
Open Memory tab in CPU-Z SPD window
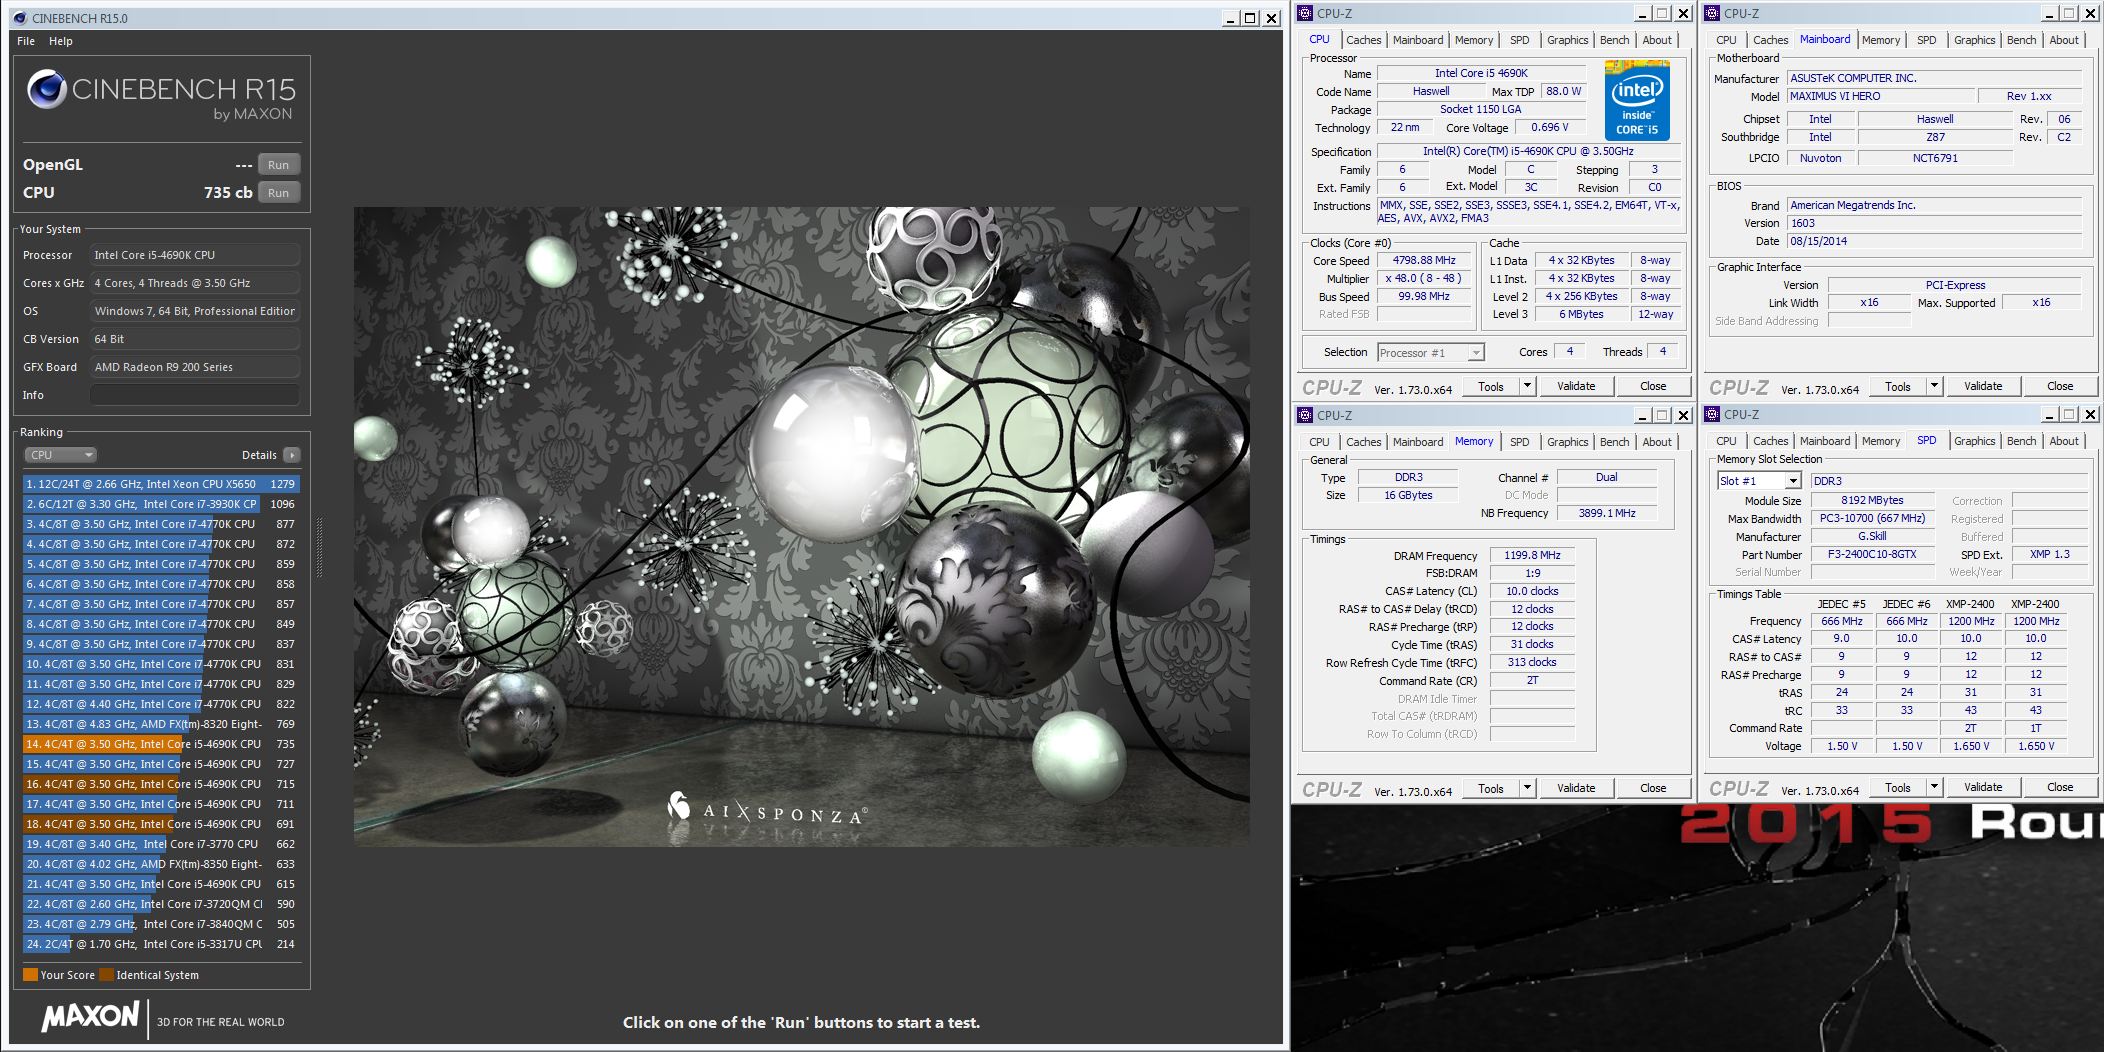click(x=1880, y=441)
